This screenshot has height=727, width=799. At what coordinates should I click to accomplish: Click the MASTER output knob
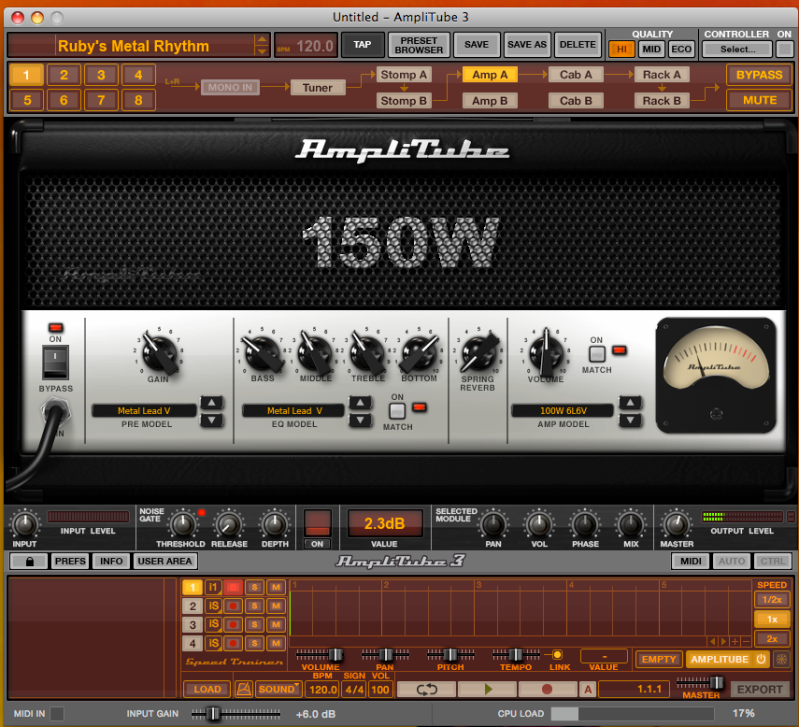[677, 524]
